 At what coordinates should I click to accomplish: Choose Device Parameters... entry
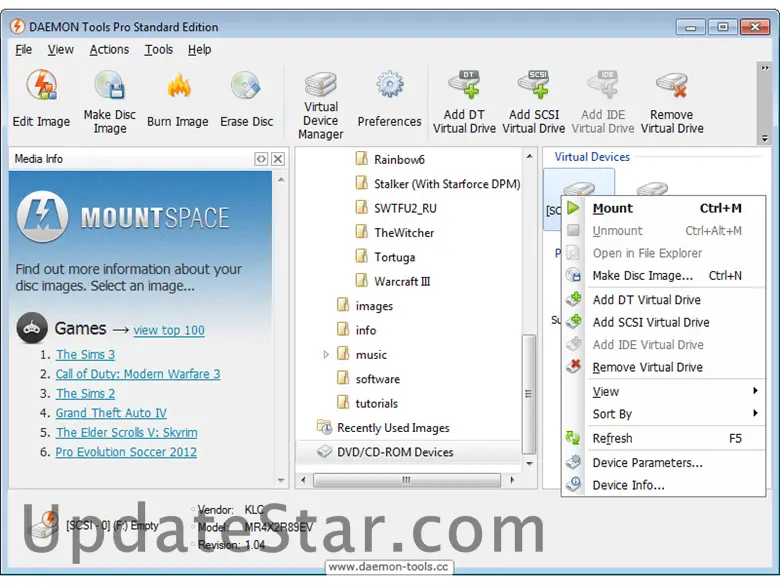(664, 463)
